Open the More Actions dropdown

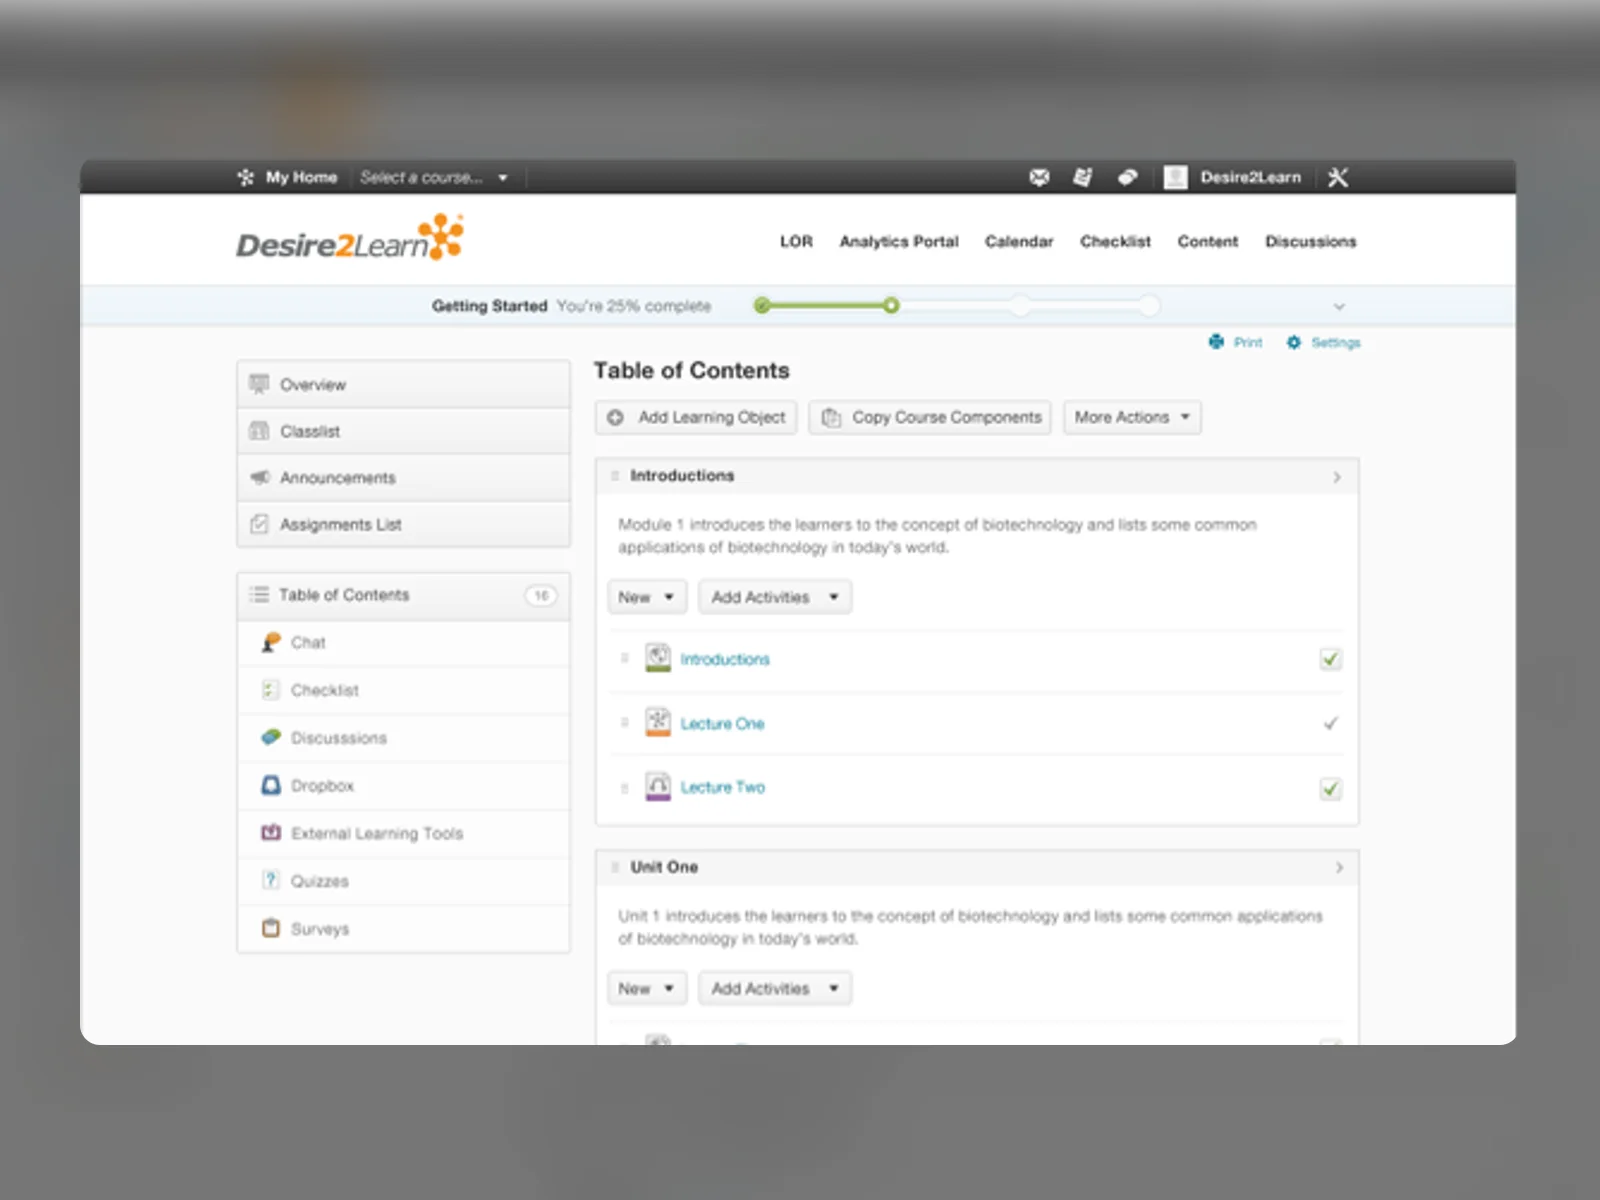(x=1132, y=417)
